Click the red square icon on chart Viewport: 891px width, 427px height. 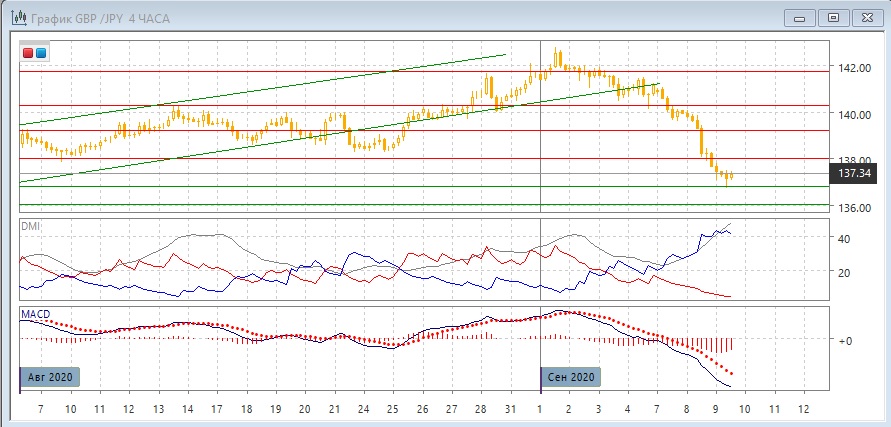(29, 53)
